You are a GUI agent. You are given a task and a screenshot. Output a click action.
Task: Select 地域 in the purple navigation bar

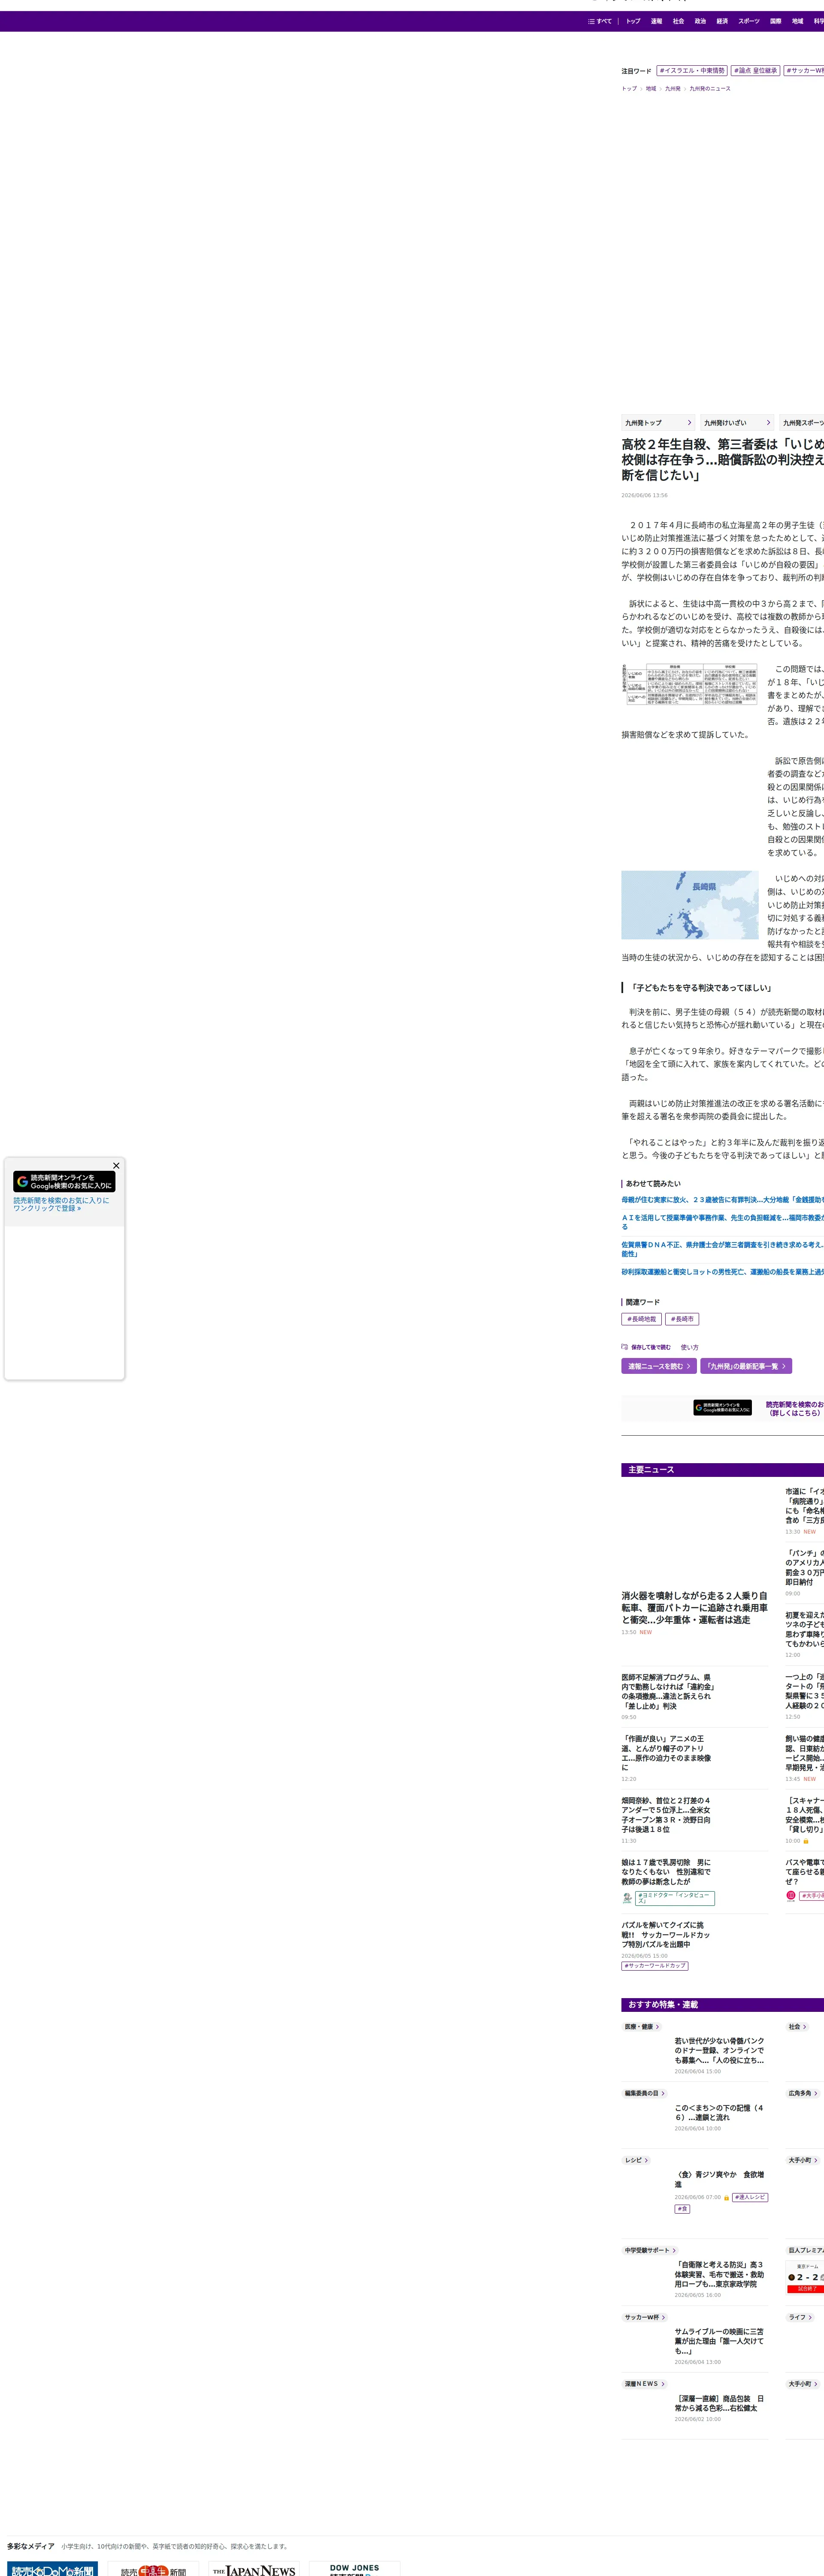(x=798, y=21)
